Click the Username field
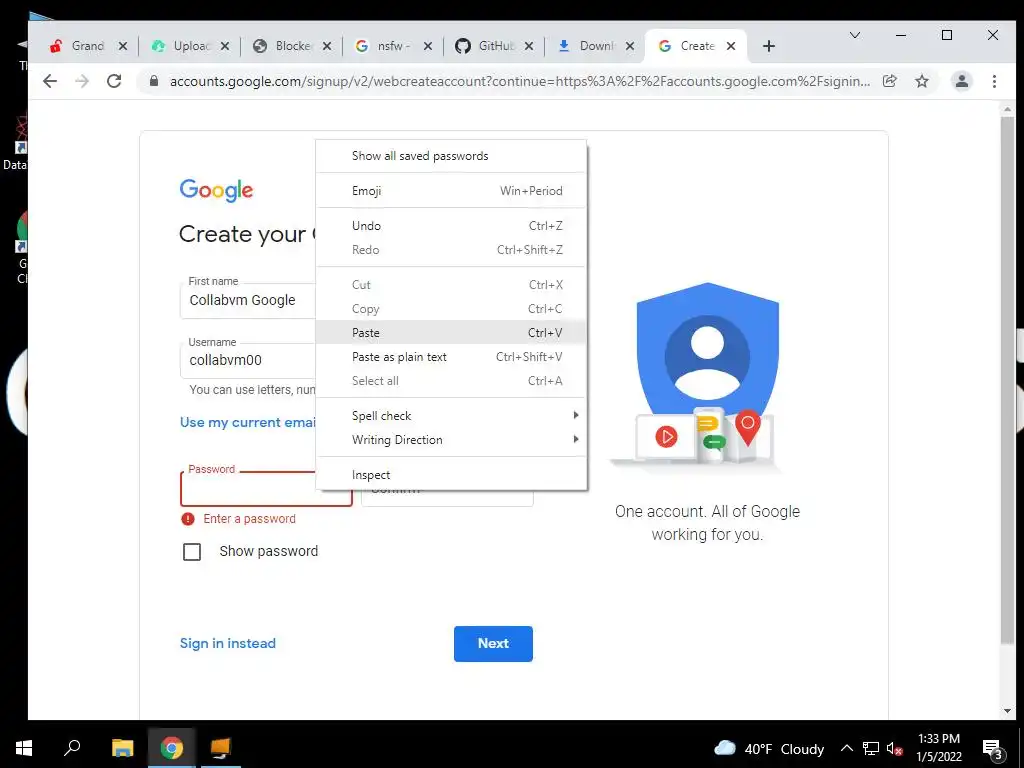Viewport: 1024px width, 768px height. (248, 360)
